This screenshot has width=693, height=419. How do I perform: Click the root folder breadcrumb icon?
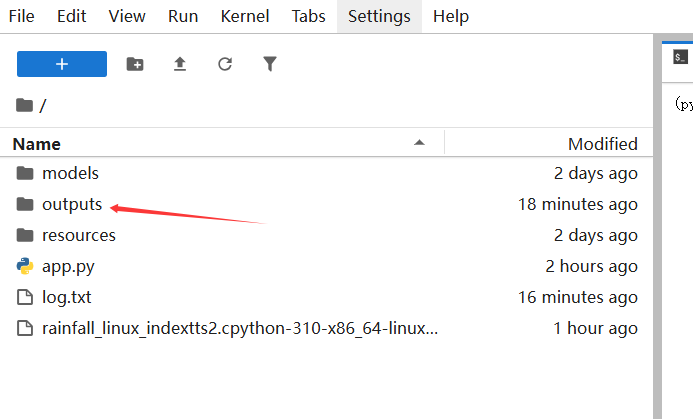[25, 105]
